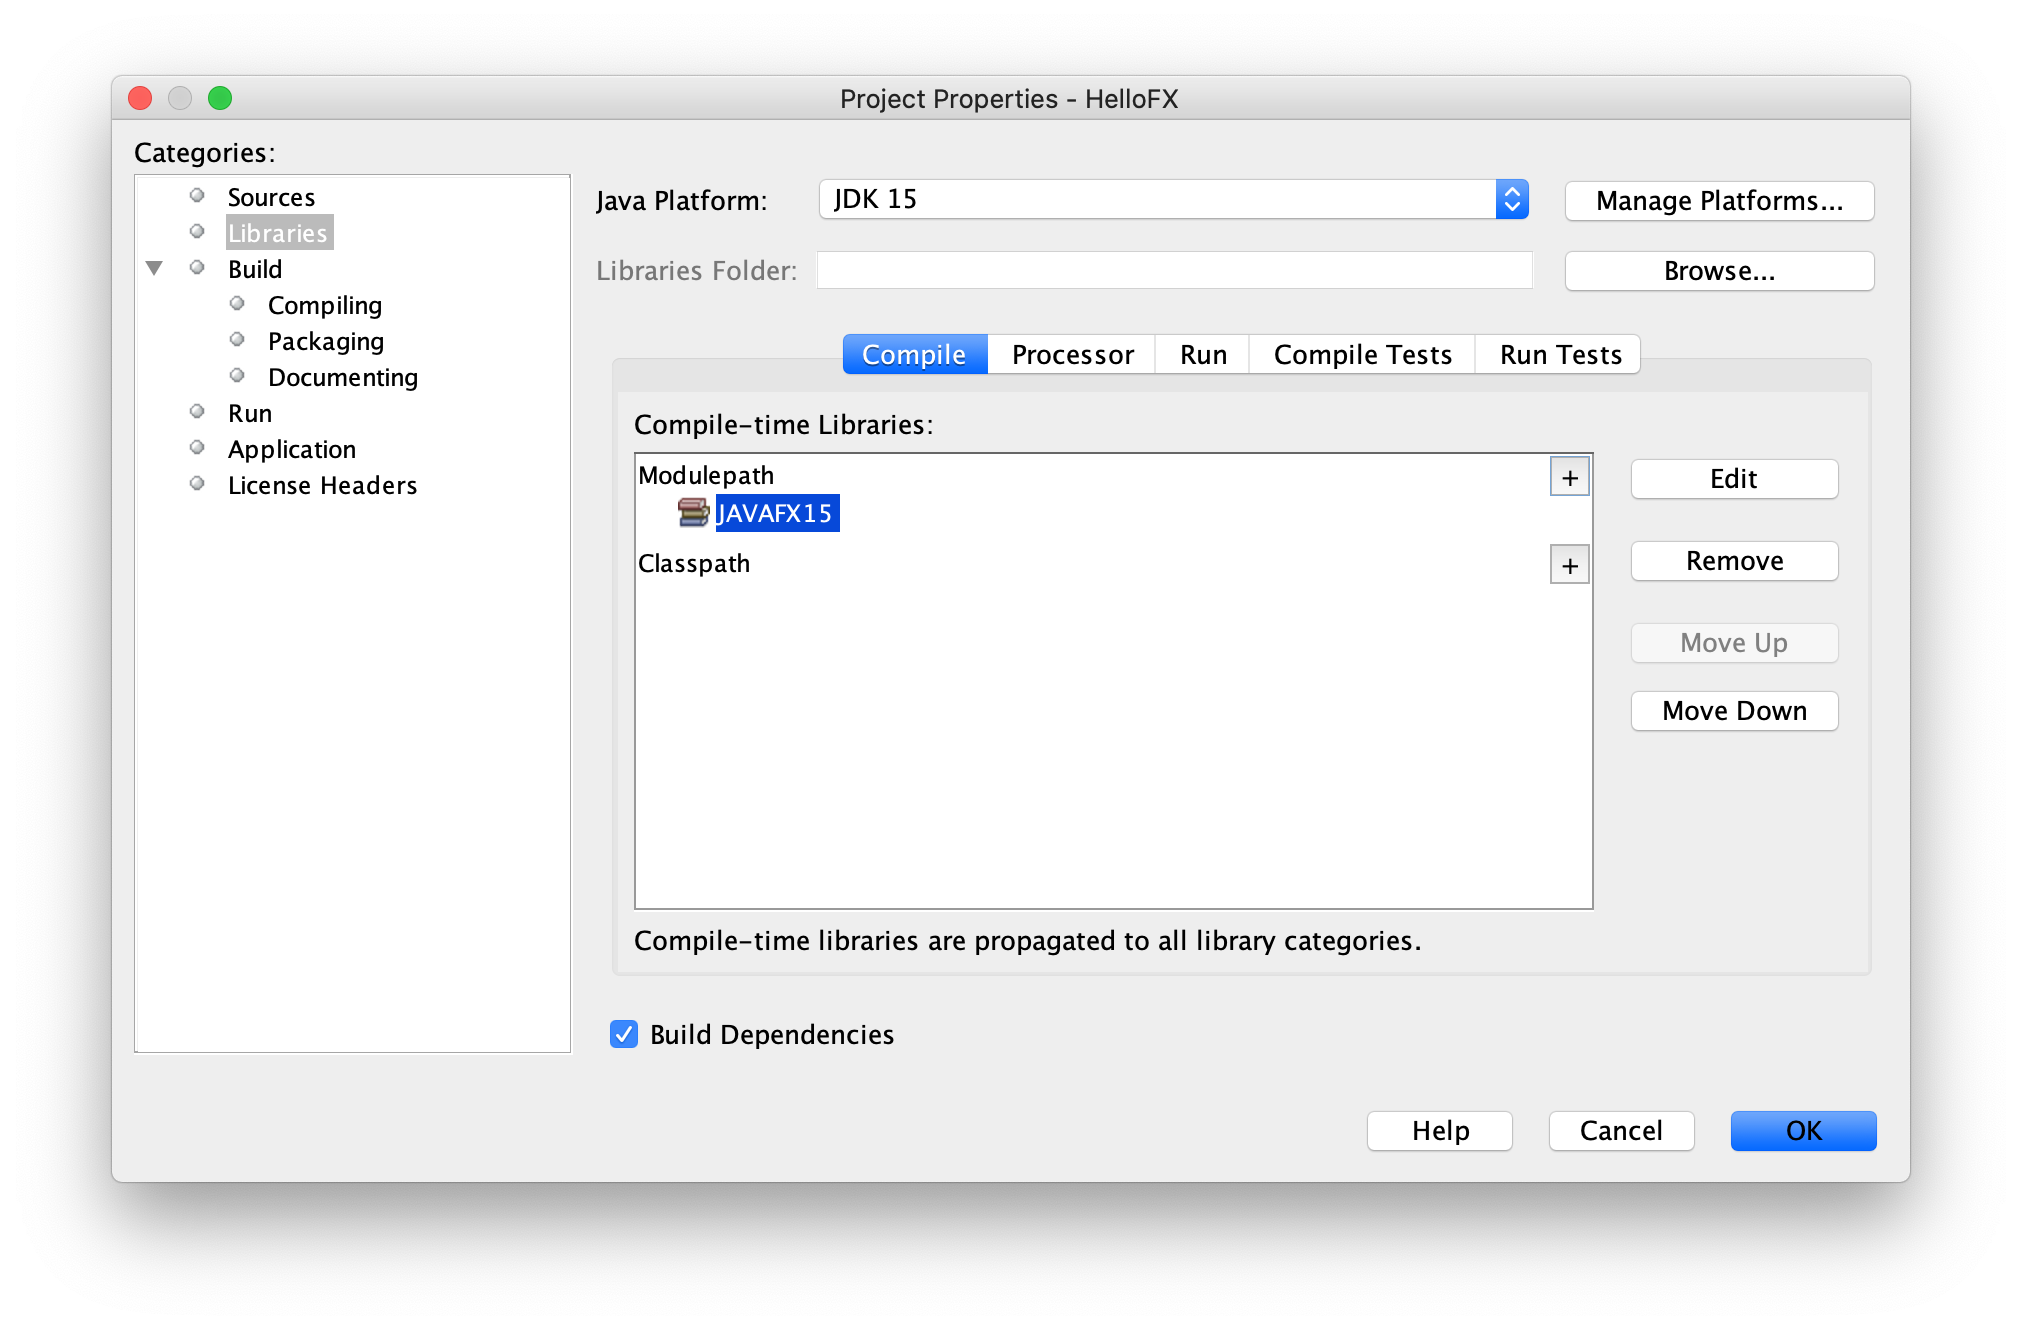Confirm the dialog with OK
Image resolution: width=2022 pixels, height=1330 pixels.
(x=1803, y=1131)
